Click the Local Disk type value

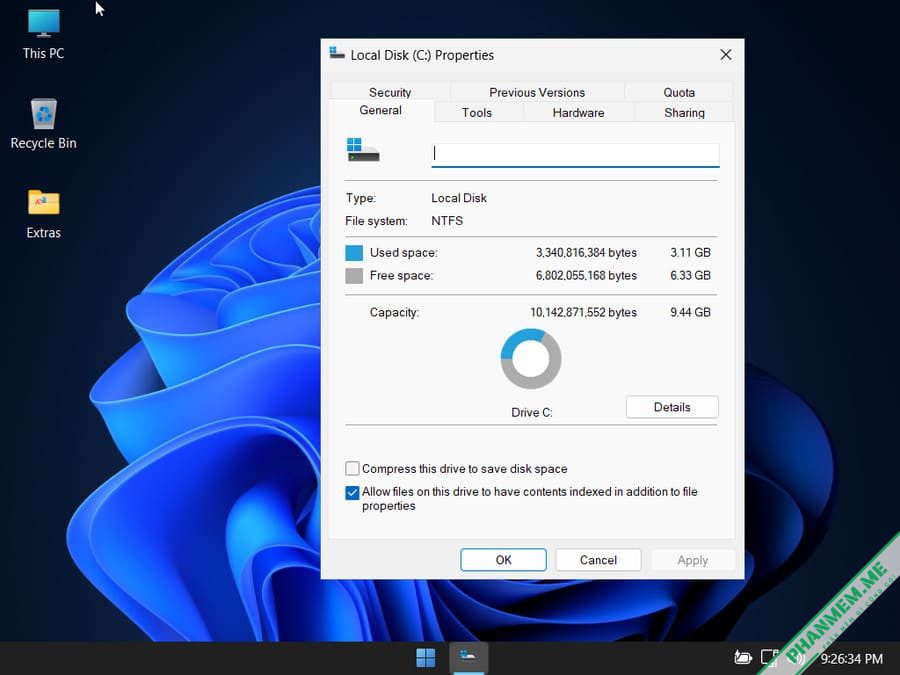point(459,198)
